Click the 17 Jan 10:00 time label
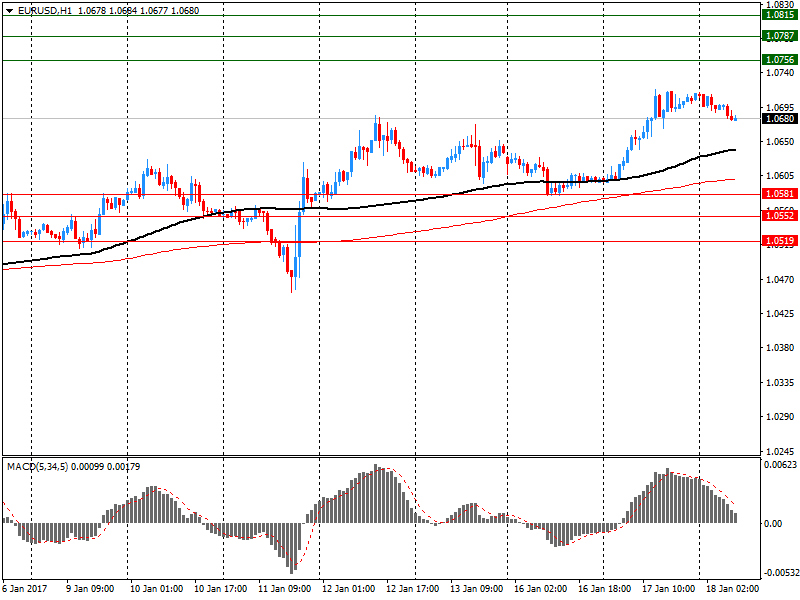 669,589
